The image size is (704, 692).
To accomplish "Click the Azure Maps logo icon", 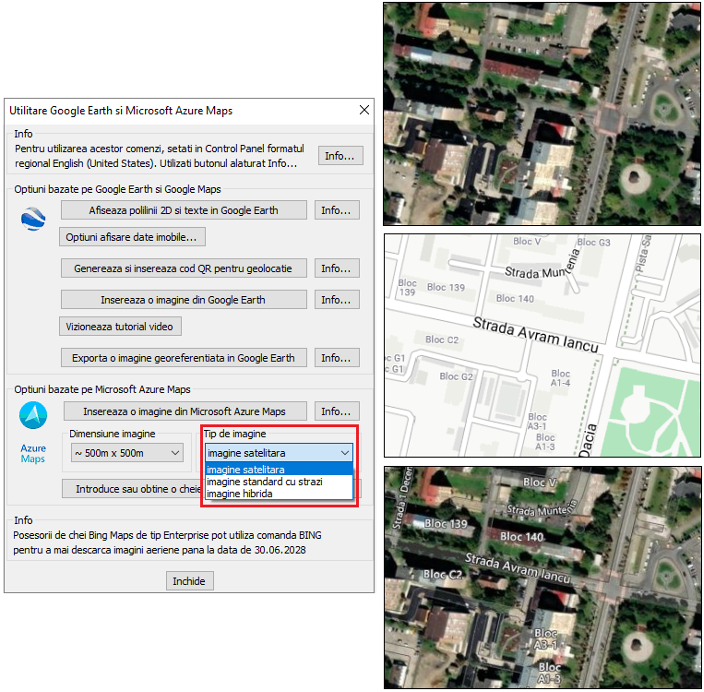I will 34,416.
